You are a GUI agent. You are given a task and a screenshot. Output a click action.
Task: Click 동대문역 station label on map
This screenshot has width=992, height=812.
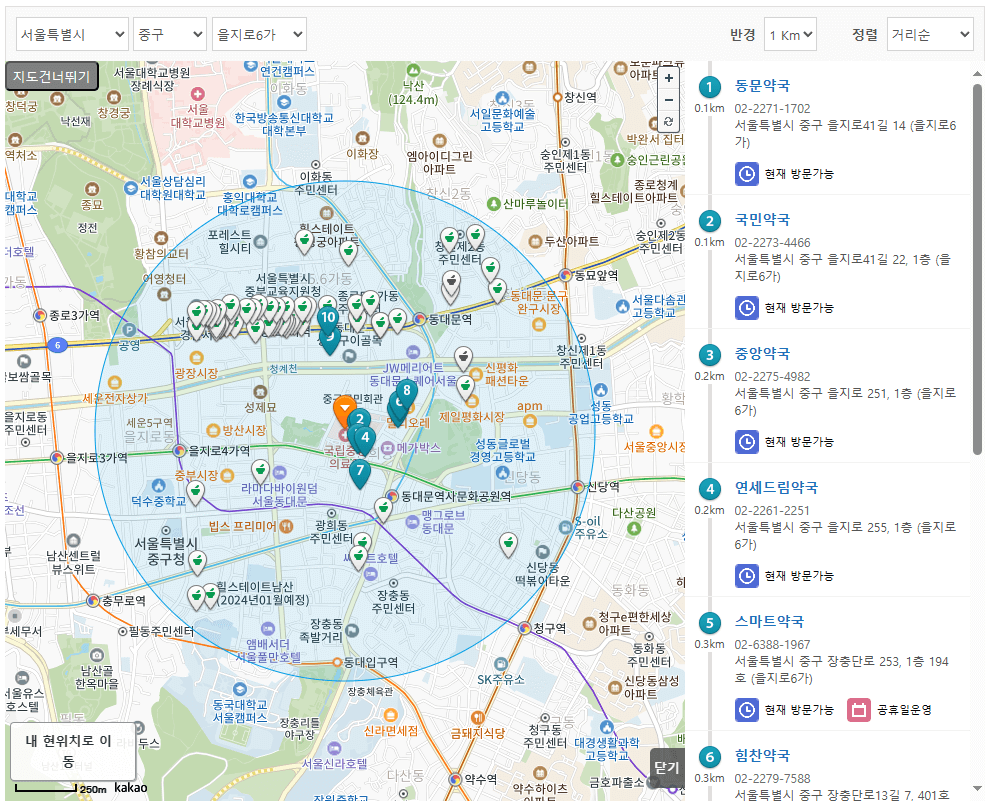pyautogui.click(x=450, y=320)
